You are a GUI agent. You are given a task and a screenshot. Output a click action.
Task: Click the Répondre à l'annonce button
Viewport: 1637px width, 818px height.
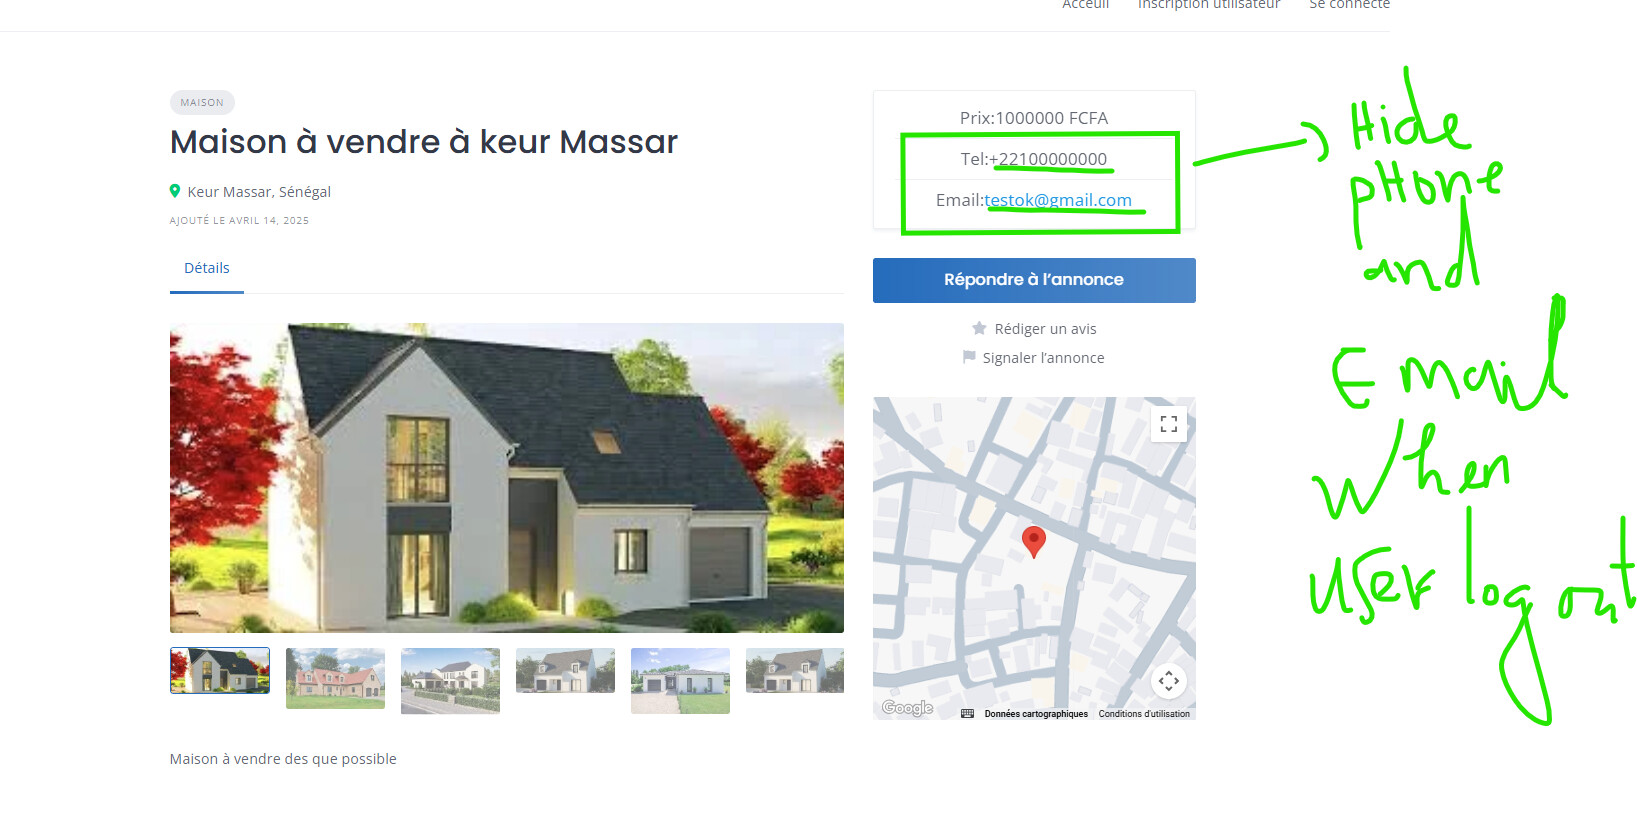[1034, 280]
